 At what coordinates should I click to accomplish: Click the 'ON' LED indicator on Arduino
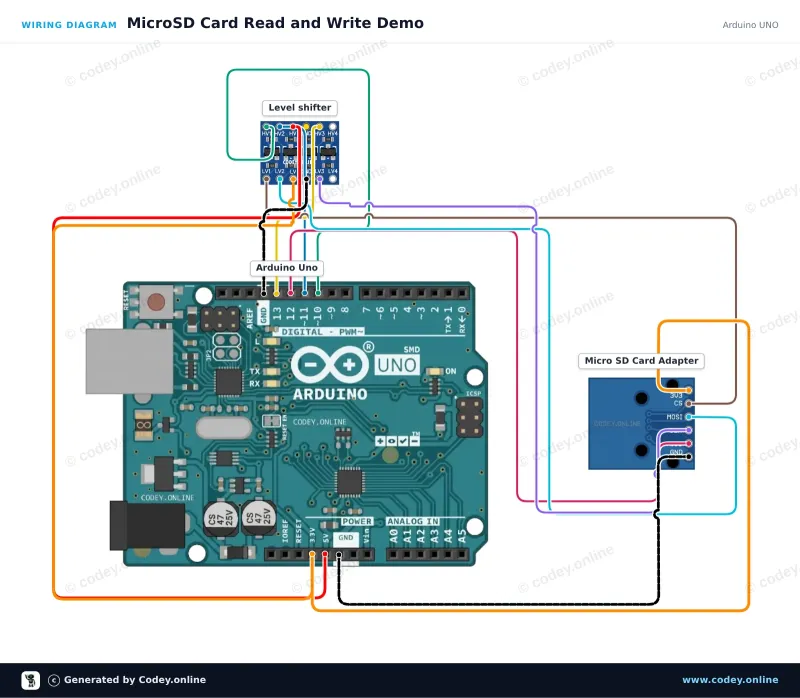coord(435,371)
